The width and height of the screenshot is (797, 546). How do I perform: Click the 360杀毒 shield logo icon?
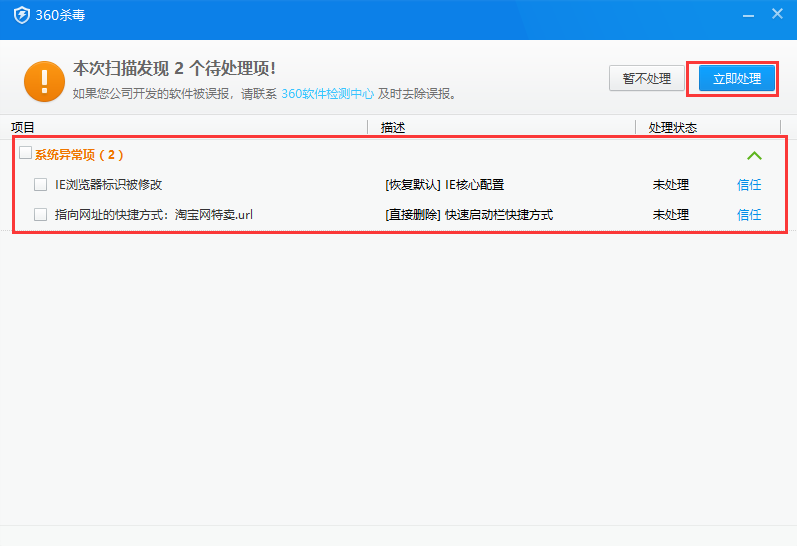(21, 15)
